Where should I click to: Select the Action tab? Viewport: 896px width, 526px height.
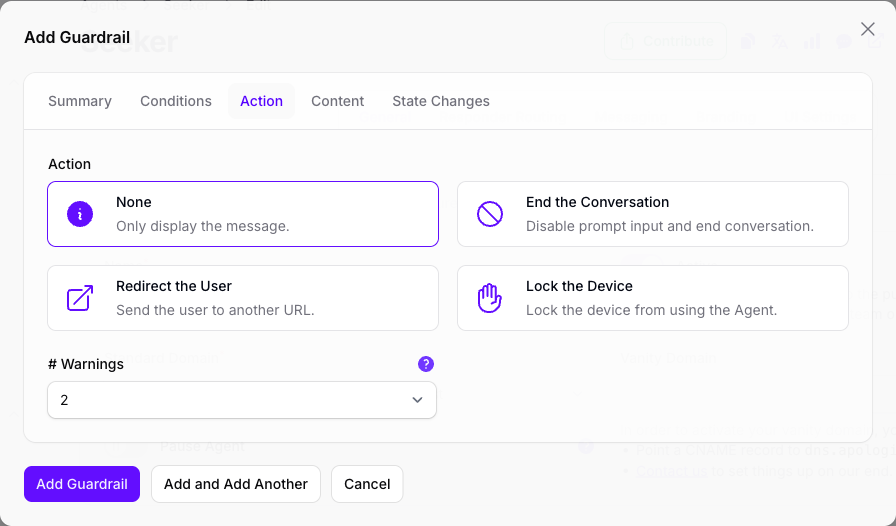[x=261, y=101]
